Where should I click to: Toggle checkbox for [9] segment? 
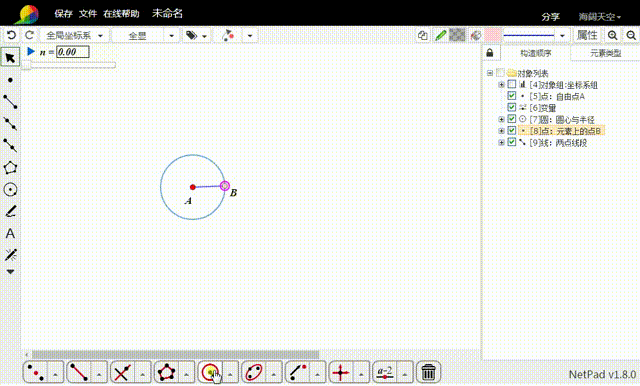pyautogui.click(x=511, y=142)
